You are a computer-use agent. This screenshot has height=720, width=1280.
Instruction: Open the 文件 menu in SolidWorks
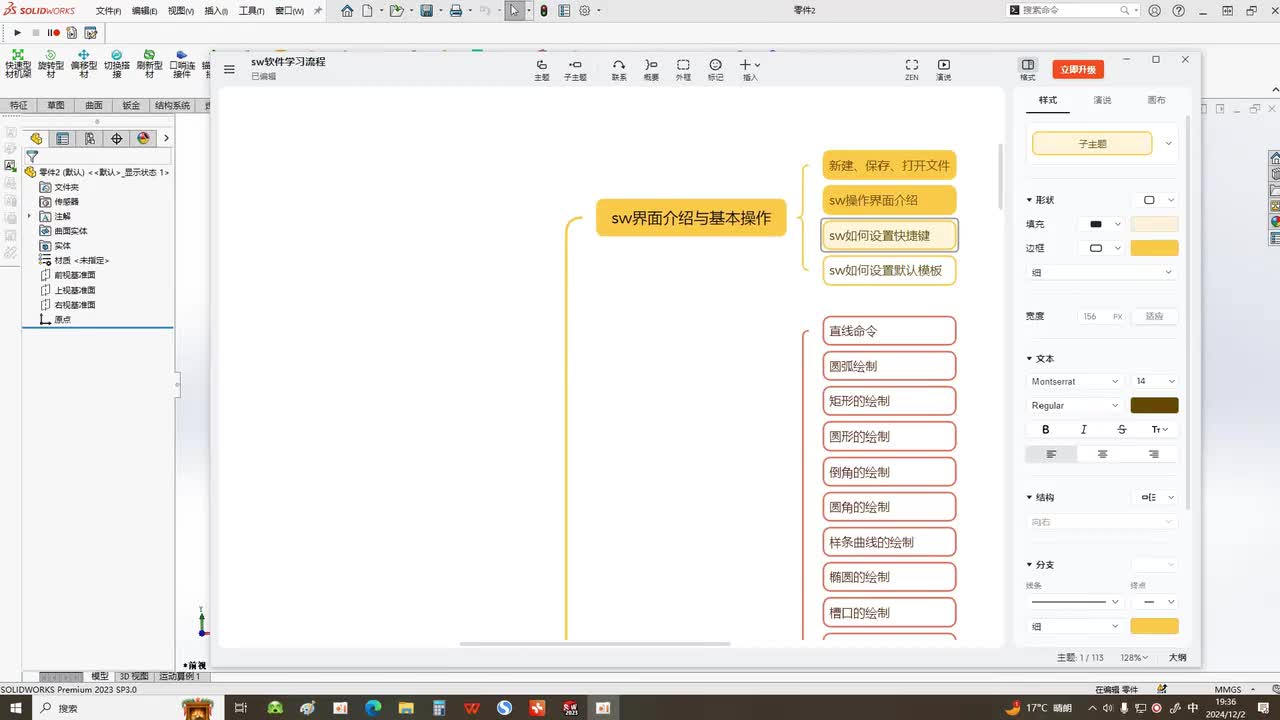[x=108, y=11]
